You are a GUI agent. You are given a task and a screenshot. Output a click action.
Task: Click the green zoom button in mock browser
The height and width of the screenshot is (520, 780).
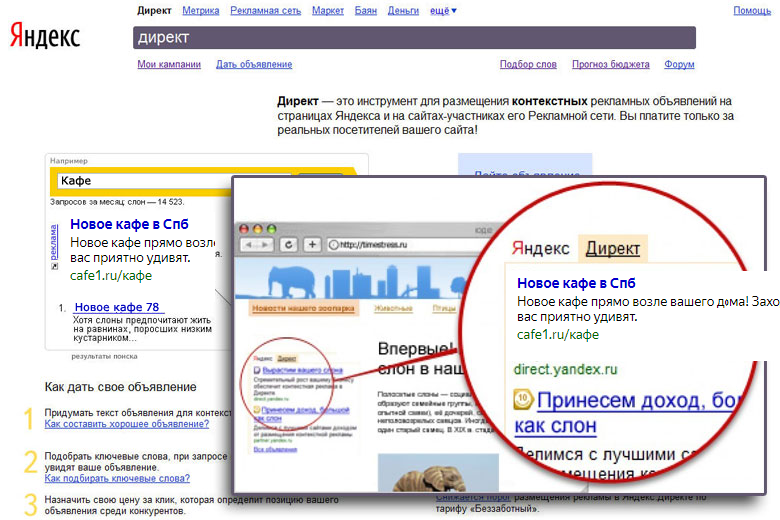272,229
